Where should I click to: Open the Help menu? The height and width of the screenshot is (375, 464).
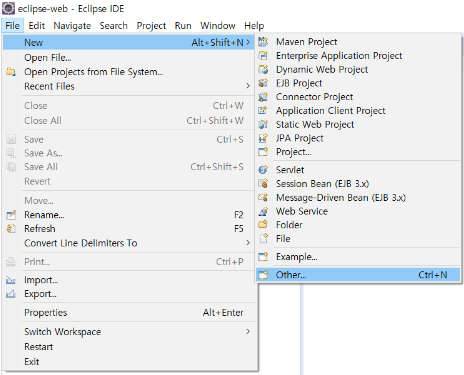click(x=254, y=26)
